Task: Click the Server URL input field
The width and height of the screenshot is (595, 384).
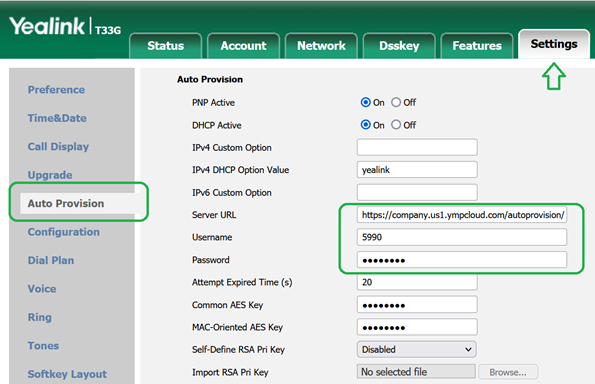Action: pyautogui.click(x=462, y=215)
